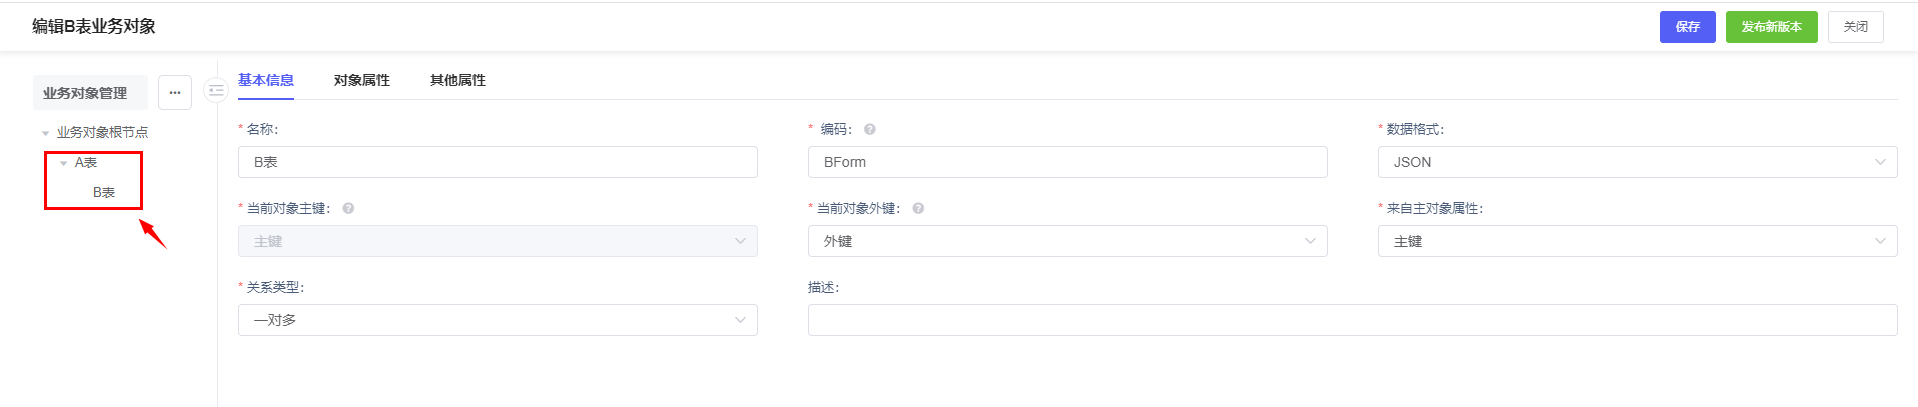Viewport: 1918px width, 407px height.
Task: Switch to the 其他属性 tab
Action: tap(458, 80)
